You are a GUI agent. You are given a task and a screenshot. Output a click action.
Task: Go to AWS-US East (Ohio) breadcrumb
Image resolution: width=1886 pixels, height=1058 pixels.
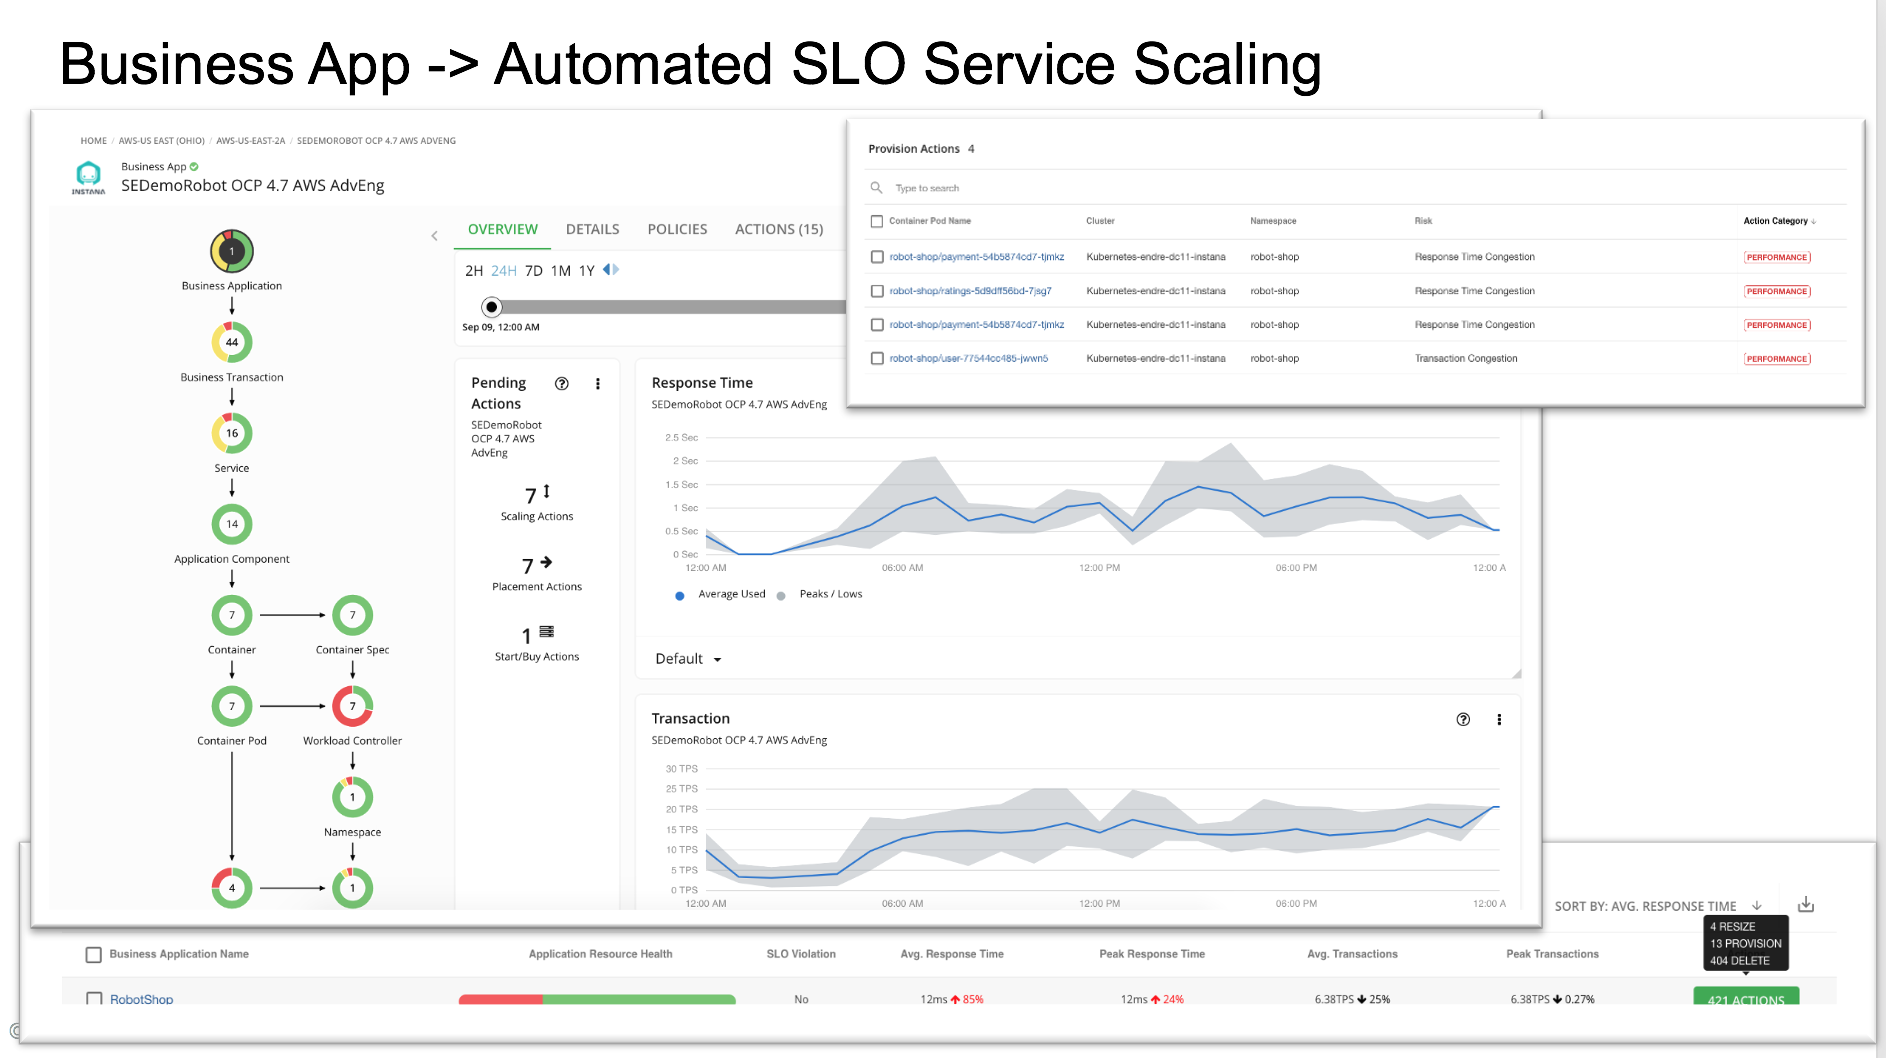click(161, 141)
